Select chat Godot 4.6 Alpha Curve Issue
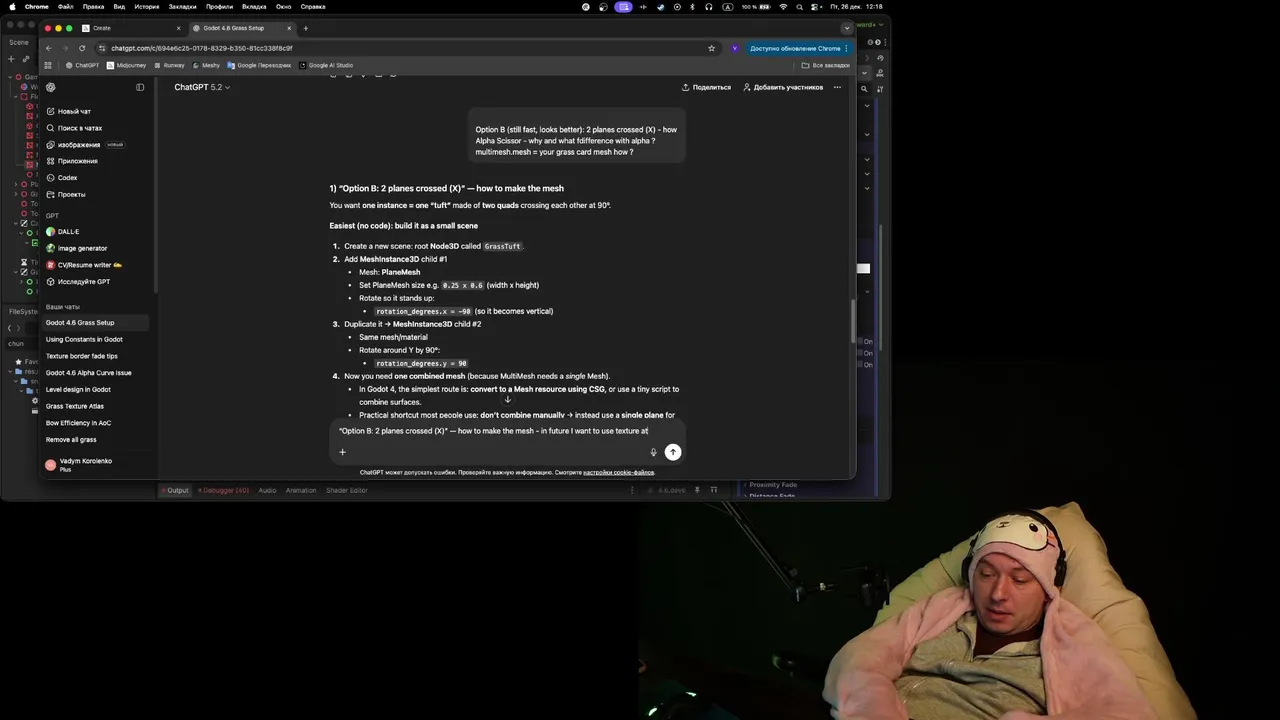1280x720 pixels. pos(88,373)
